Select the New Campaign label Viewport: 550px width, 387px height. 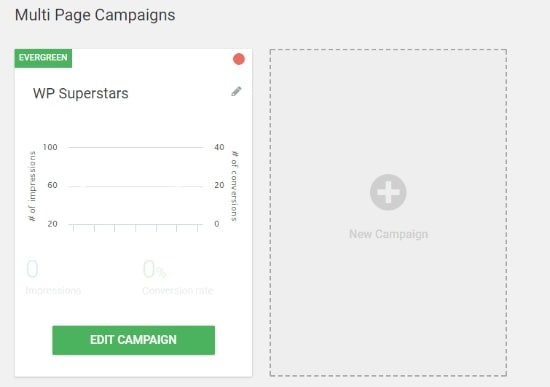(388, 234)
